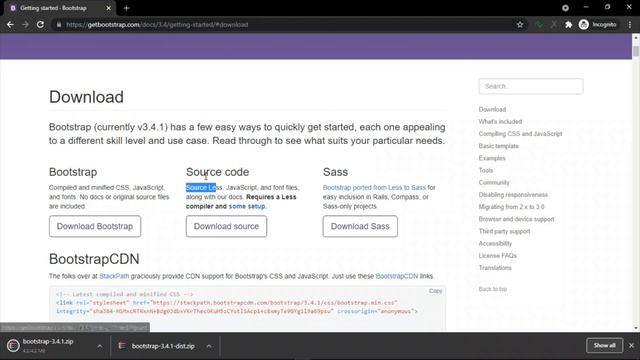Go to Examples in the sidebar
This screenshot has width=640, height=360.
tap(492, 158)
